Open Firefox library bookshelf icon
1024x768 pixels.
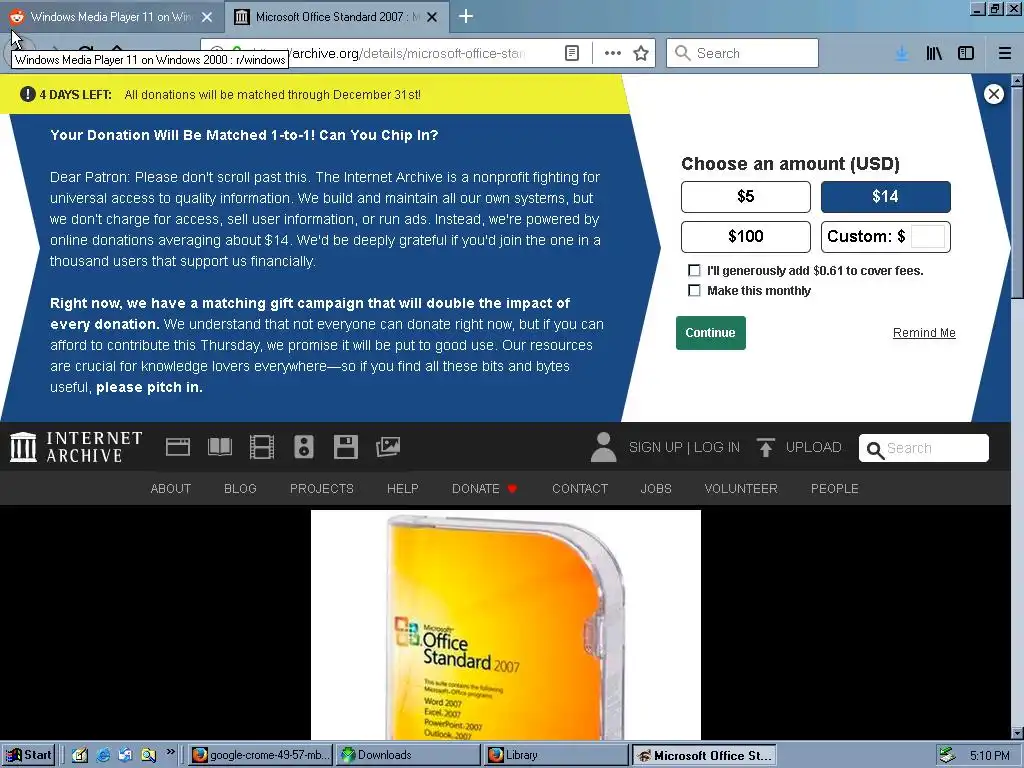(934, 54)
